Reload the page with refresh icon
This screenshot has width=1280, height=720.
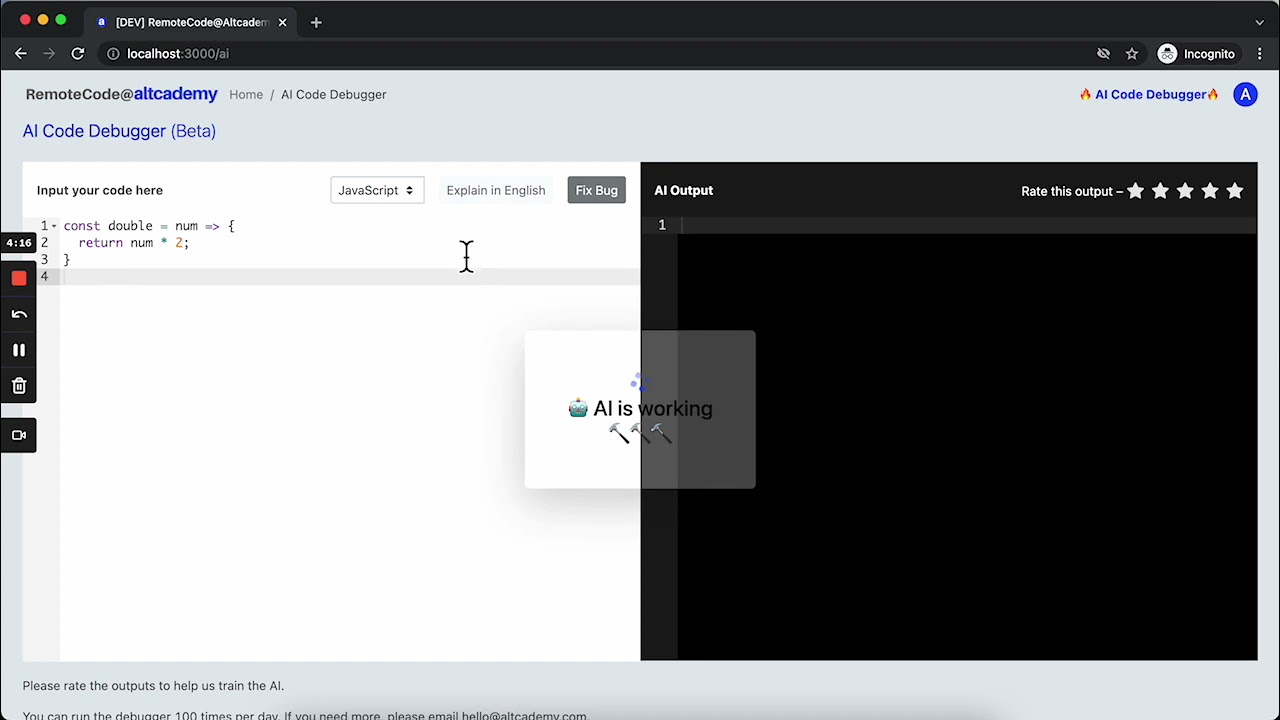77,54
